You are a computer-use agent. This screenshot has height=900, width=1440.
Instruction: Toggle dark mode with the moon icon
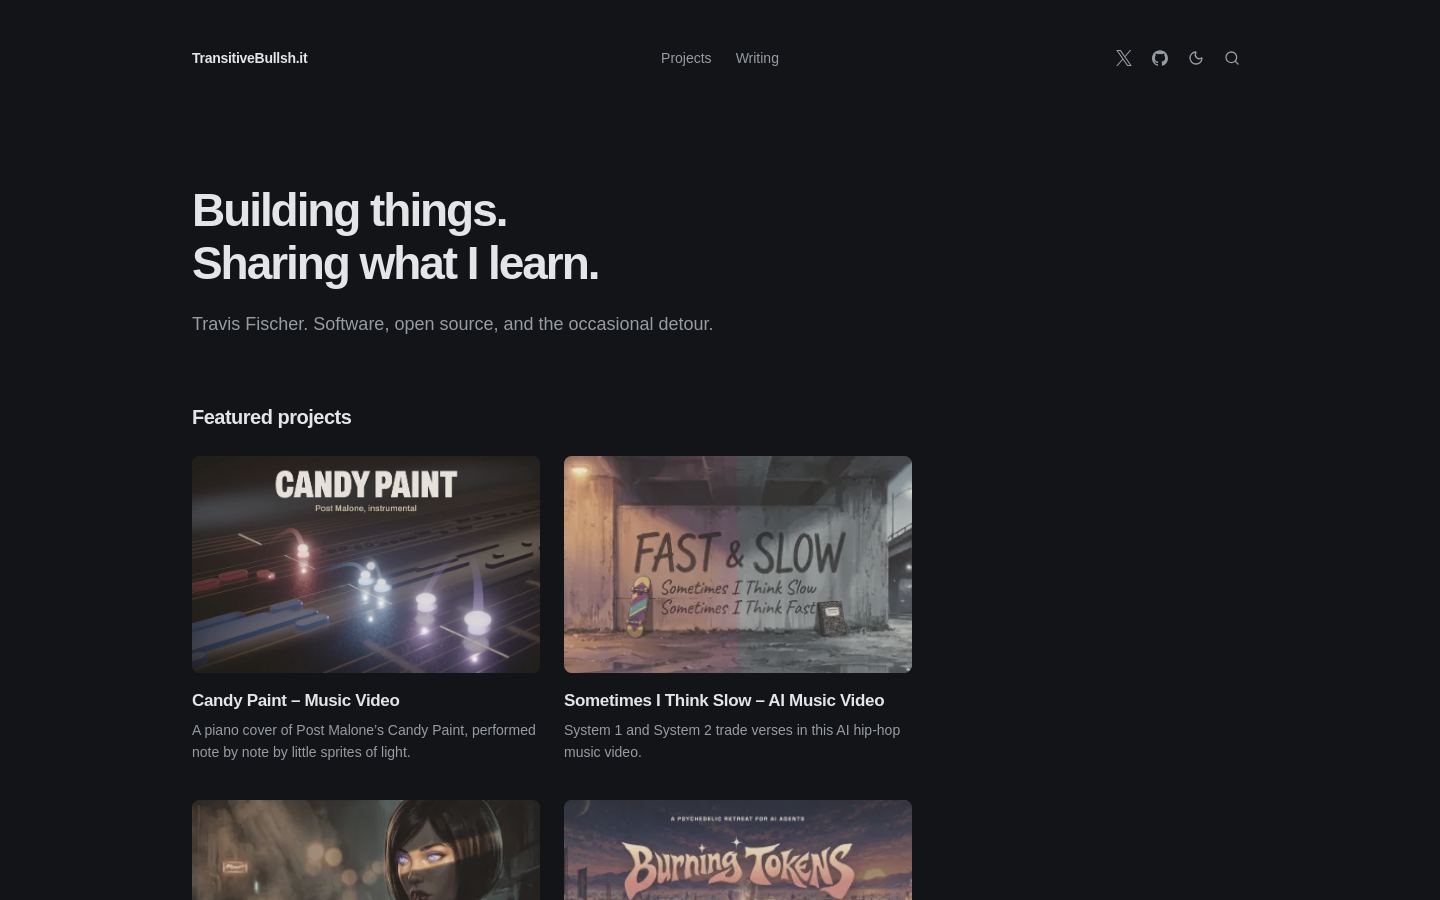click(x=1196, y=58)
